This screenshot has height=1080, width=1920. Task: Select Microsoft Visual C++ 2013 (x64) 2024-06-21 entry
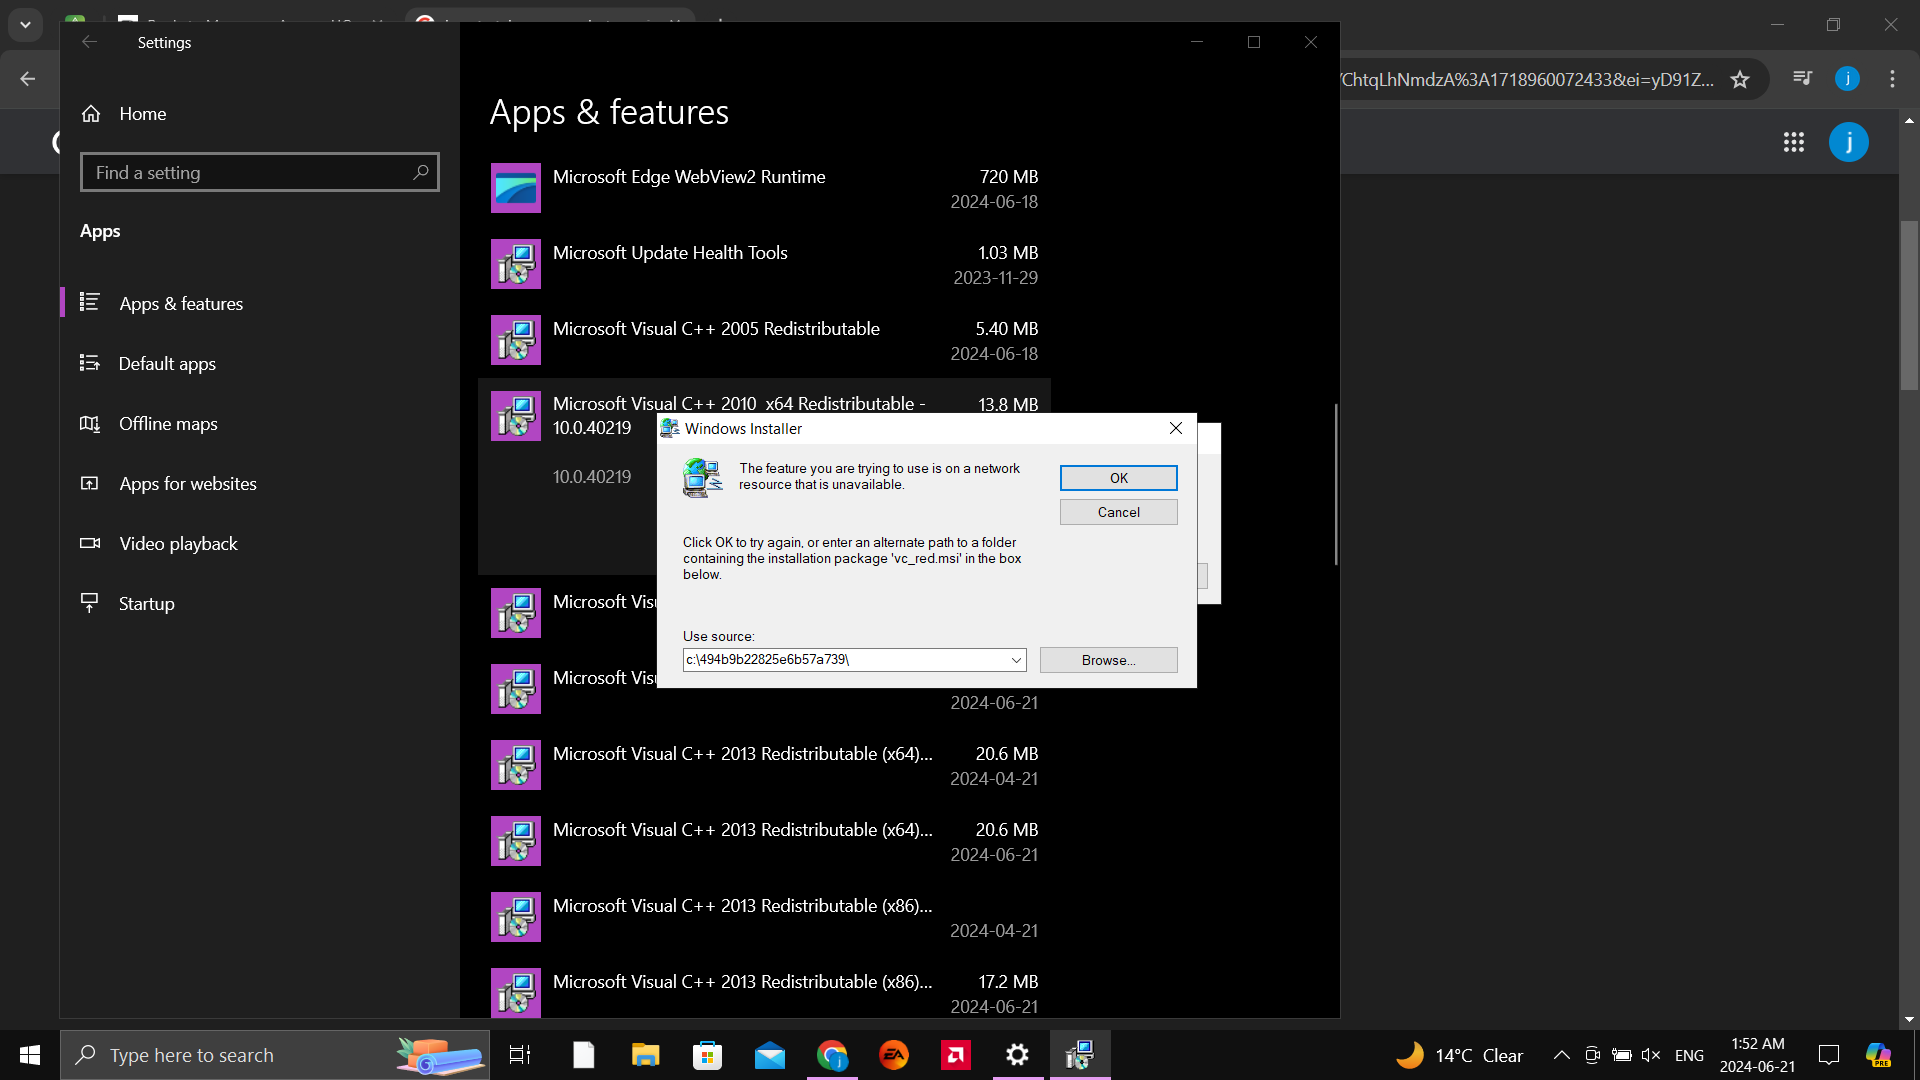tap(764, 841)
